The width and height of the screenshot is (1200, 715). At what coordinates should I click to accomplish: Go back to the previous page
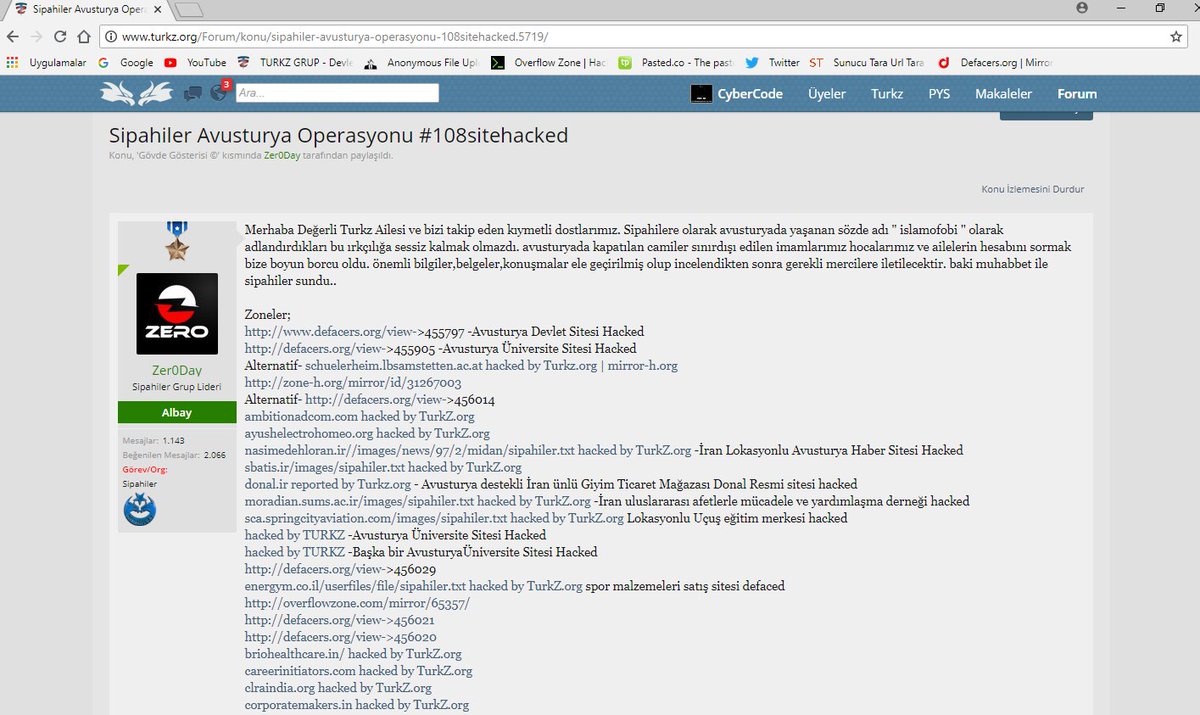coord(12,36)
